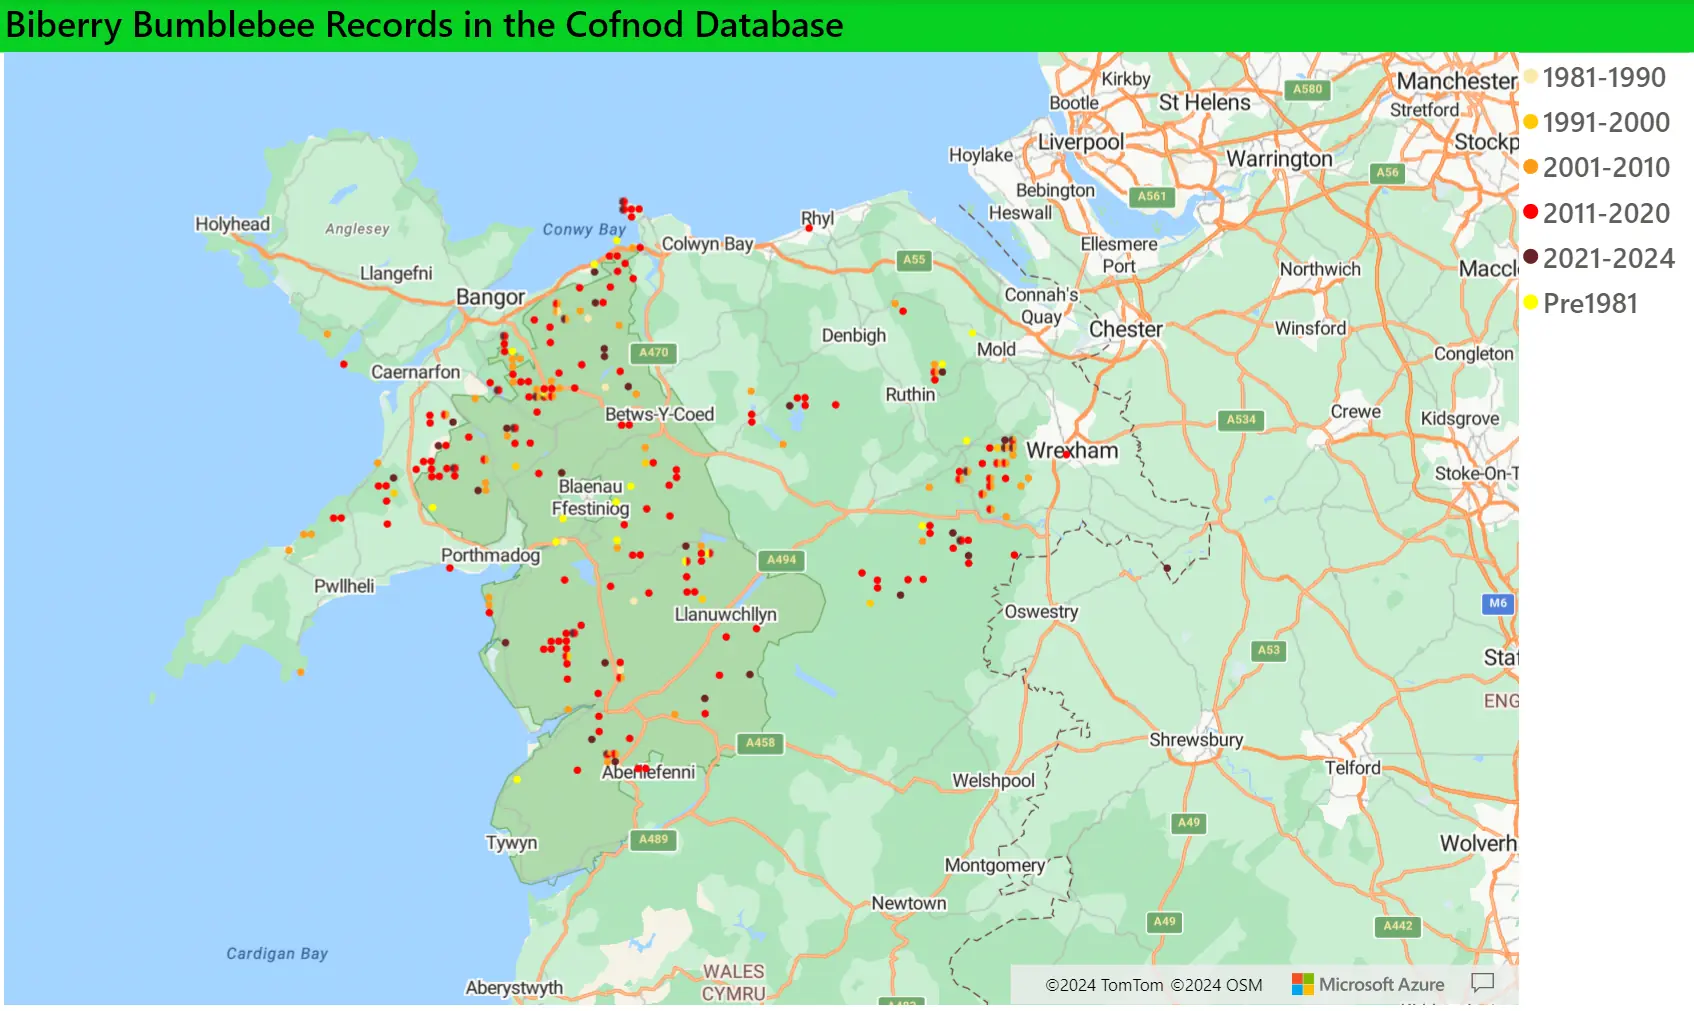This screenshot has height=1011, width=1694.
Task: Filter by the 1991-2000 legend label
Action: [1605, 123]
